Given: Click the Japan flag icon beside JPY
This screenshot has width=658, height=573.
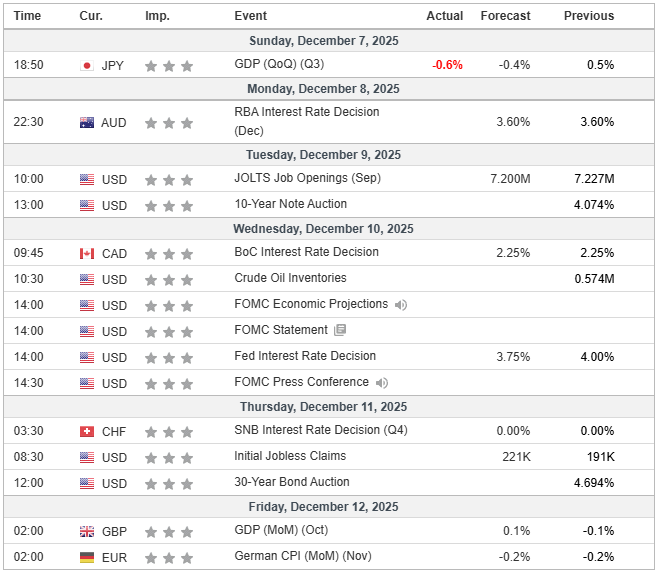Looking at the screenshot, I should (87, 65).
